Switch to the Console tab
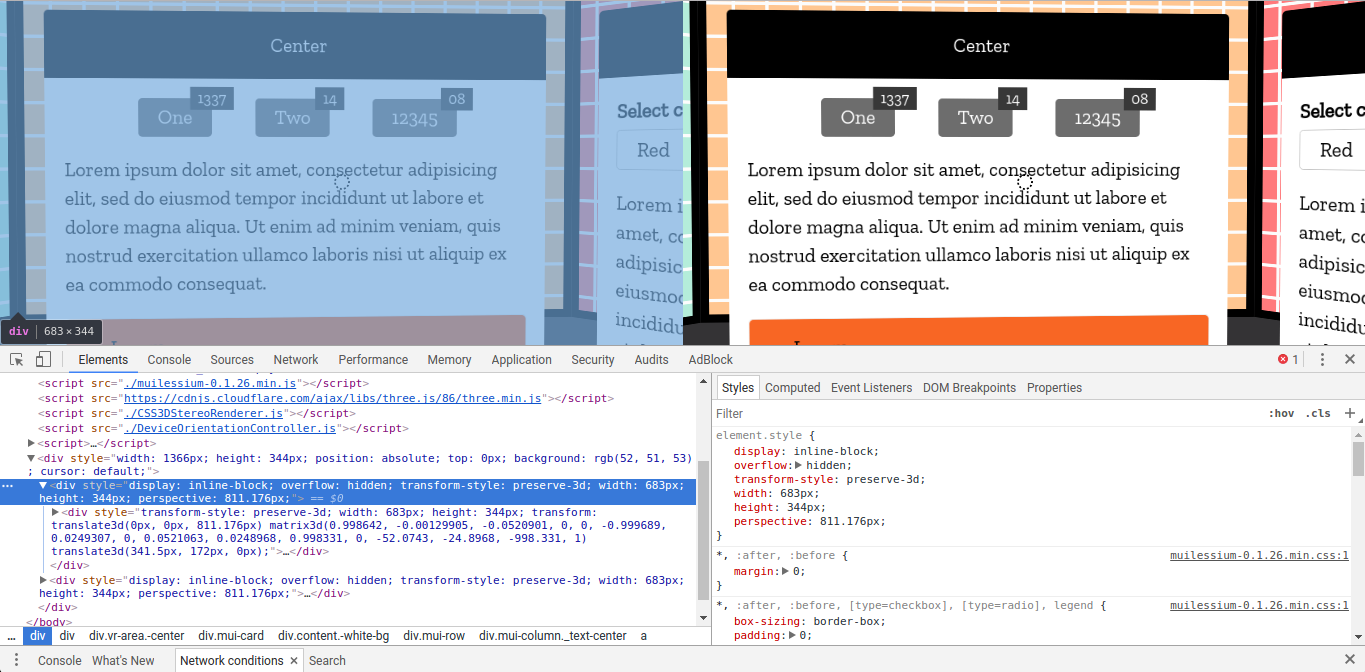This screenshot has width=1365, height=672. (x=169, y=360)
